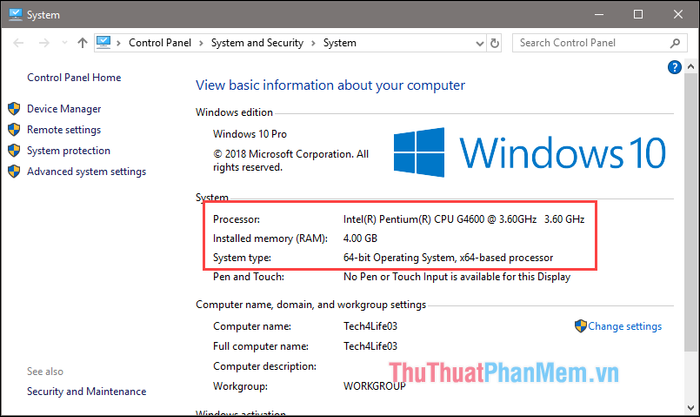This screenshot has height=417, width=700.
Task: Select System and Security breadcrumb
Action: pos(257,43)
